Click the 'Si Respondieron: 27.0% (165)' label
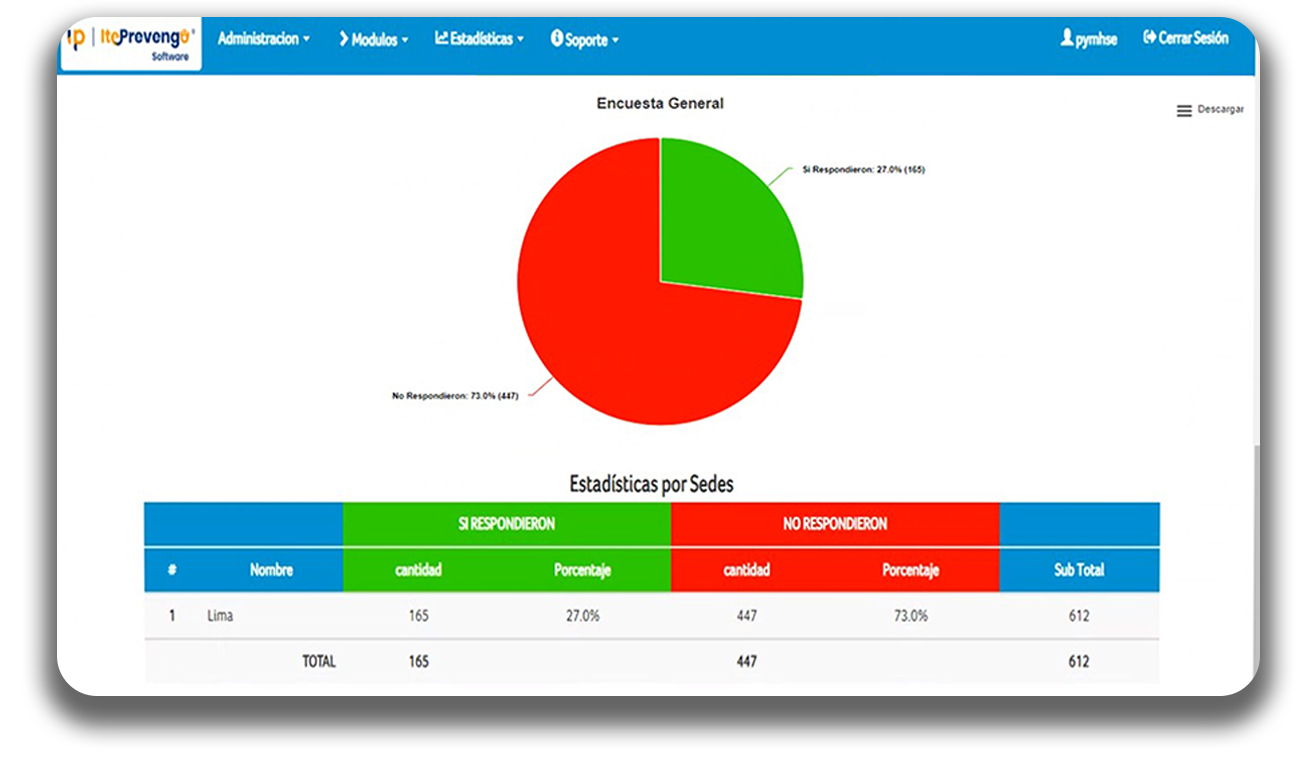Viewport: 1316px width, 768px height. point(864,170)
